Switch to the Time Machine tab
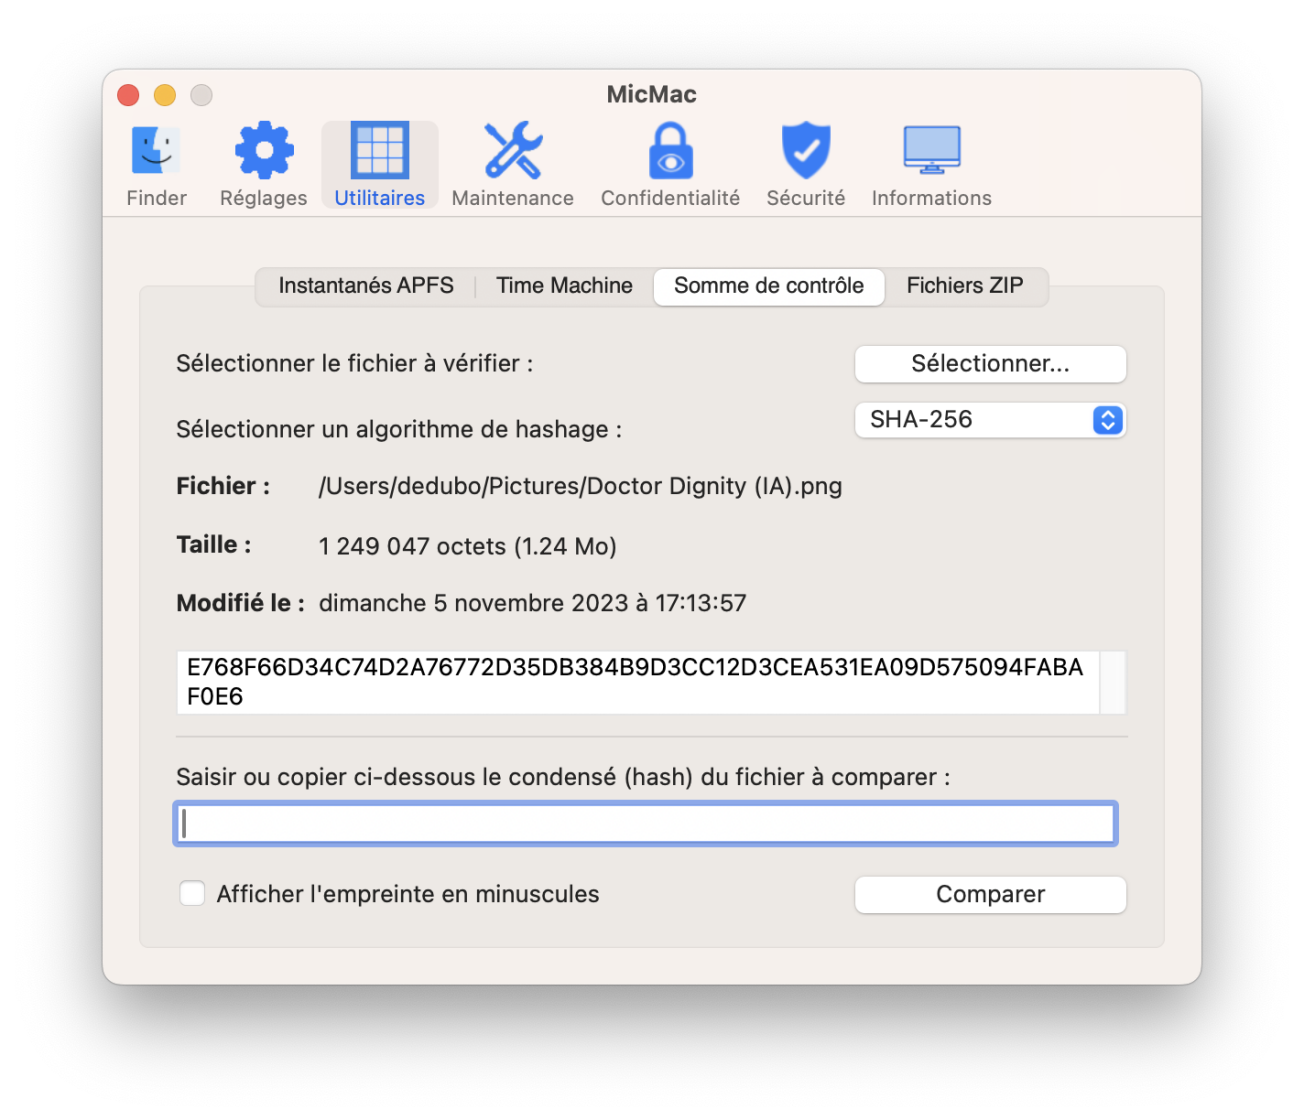1304x1120 pixels. pyautogui.click(x=564, y=286)
